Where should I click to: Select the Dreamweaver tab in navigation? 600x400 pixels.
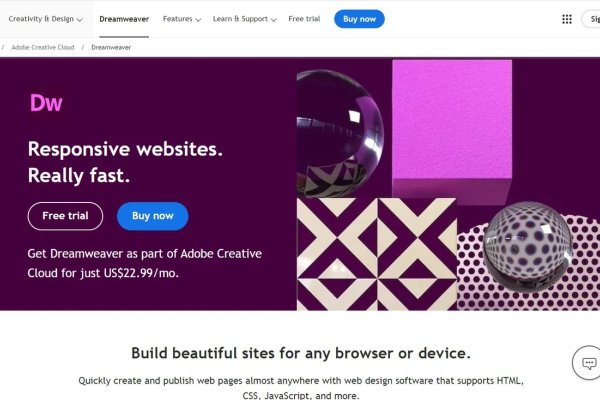click(124, 19)
